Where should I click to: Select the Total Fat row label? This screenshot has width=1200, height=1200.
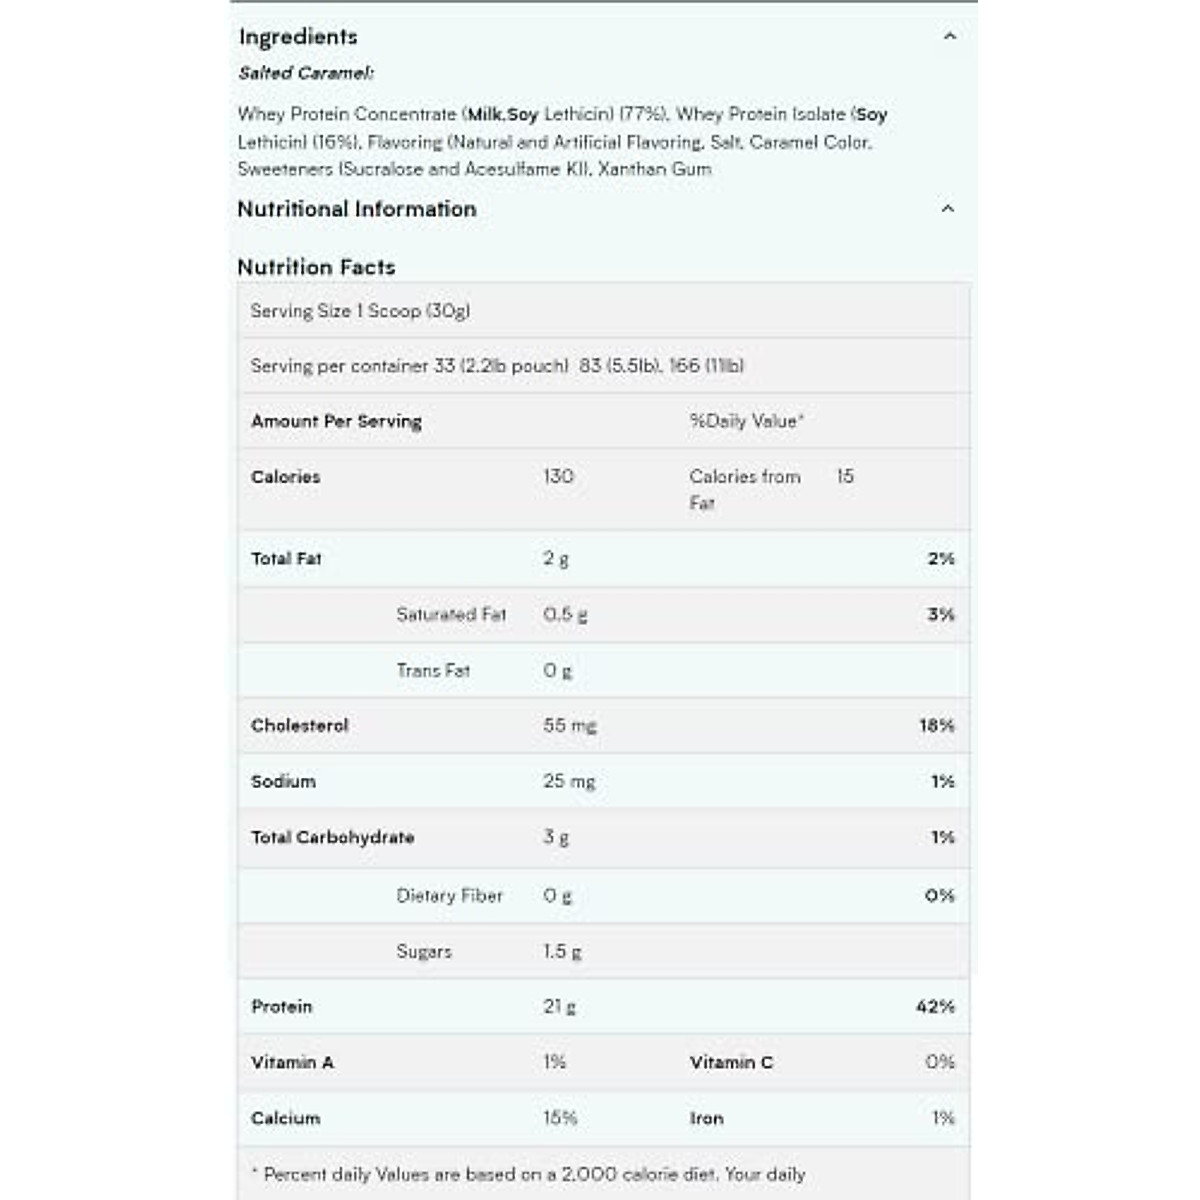(x=286, y=559)
